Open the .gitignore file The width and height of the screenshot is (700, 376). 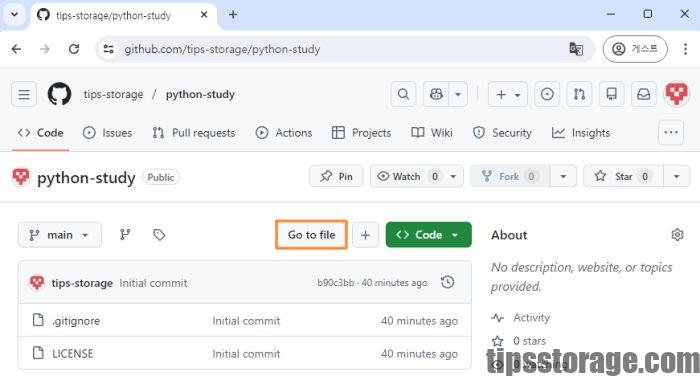[76, 321]
